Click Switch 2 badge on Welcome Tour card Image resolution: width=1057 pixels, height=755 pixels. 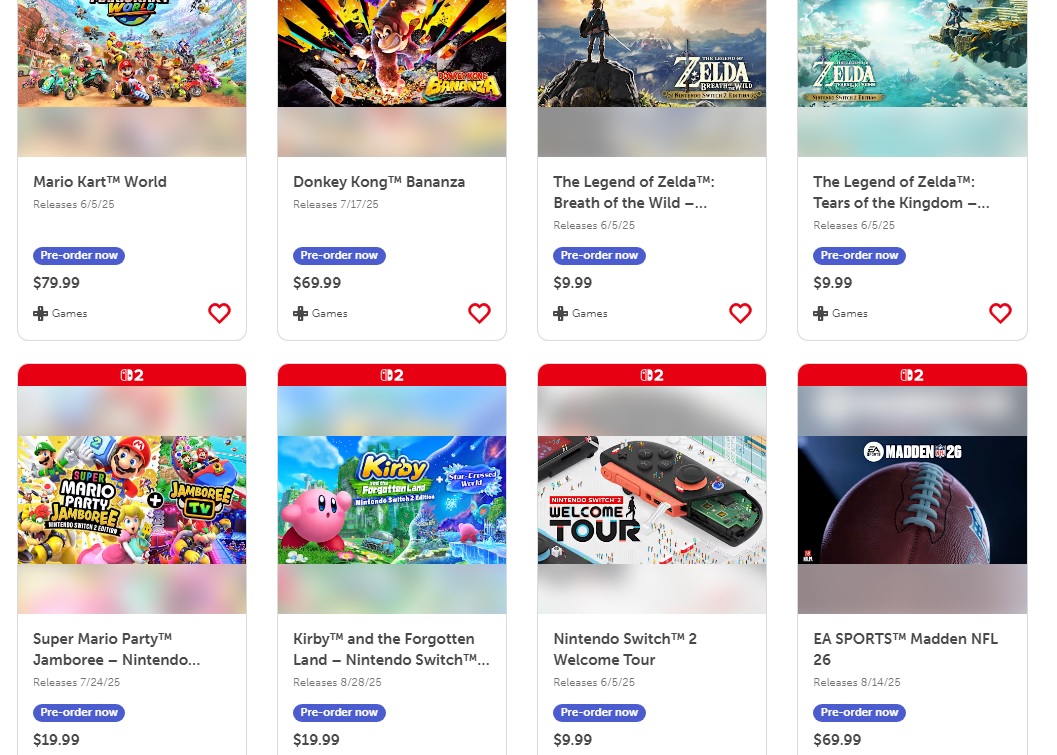652,375
